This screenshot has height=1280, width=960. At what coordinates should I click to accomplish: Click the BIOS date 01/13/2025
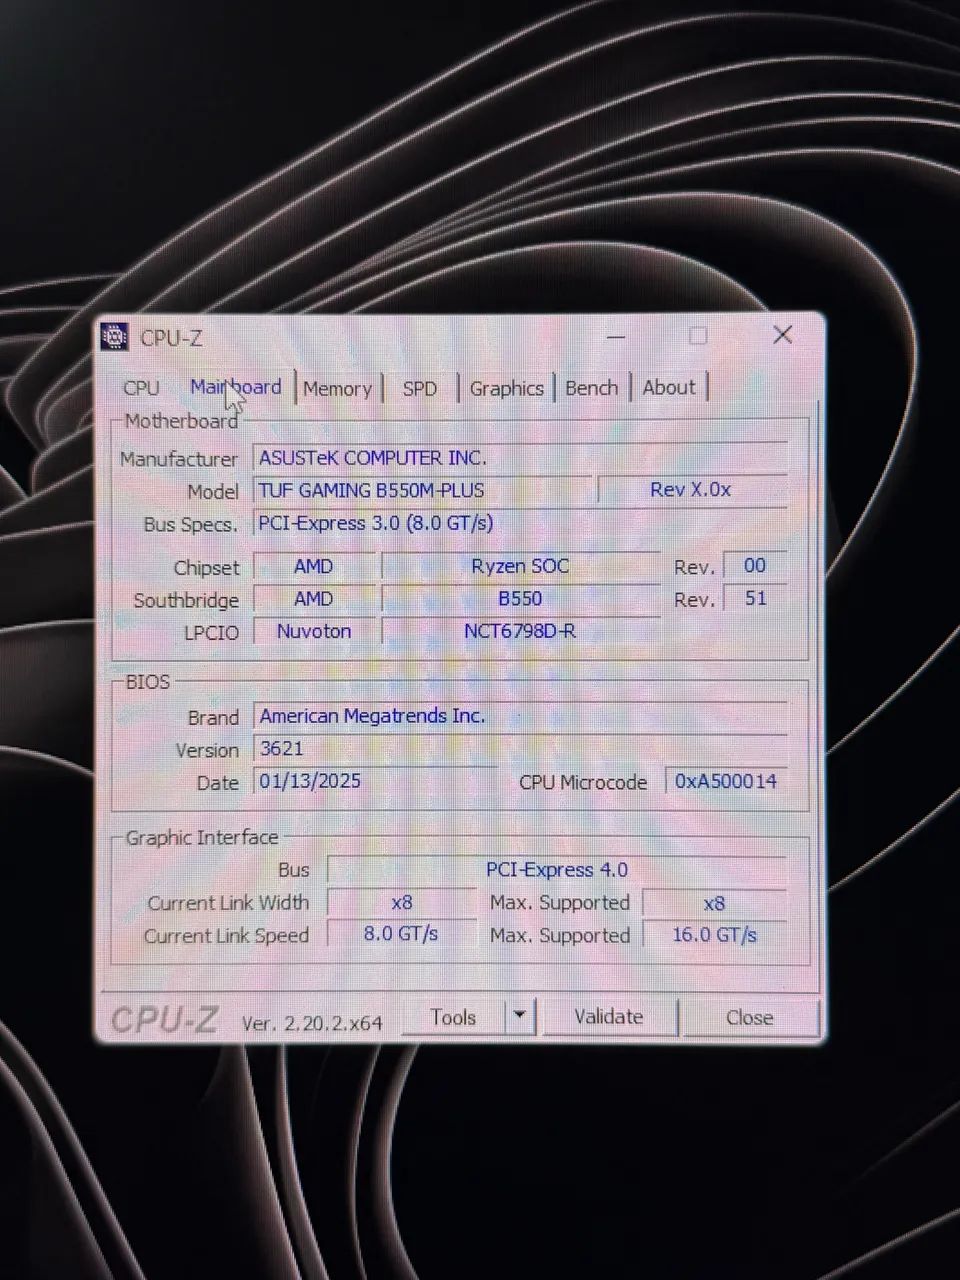[375, 781]
